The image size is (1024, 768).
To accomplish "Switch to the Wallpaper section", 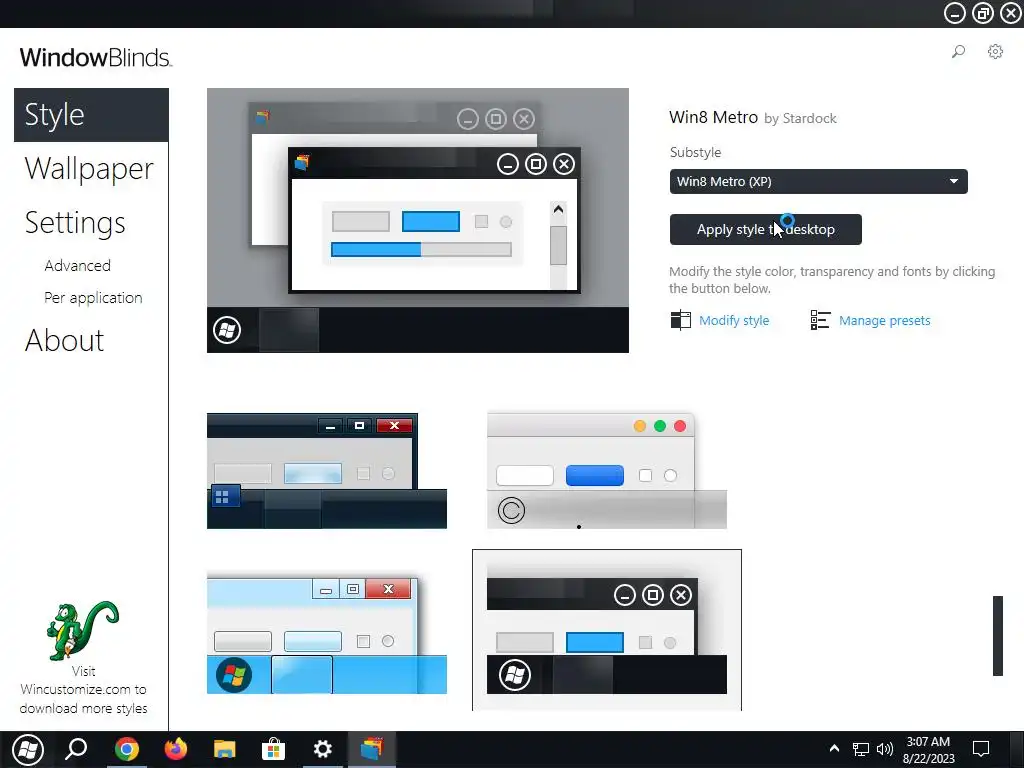I will click(89, 169).
